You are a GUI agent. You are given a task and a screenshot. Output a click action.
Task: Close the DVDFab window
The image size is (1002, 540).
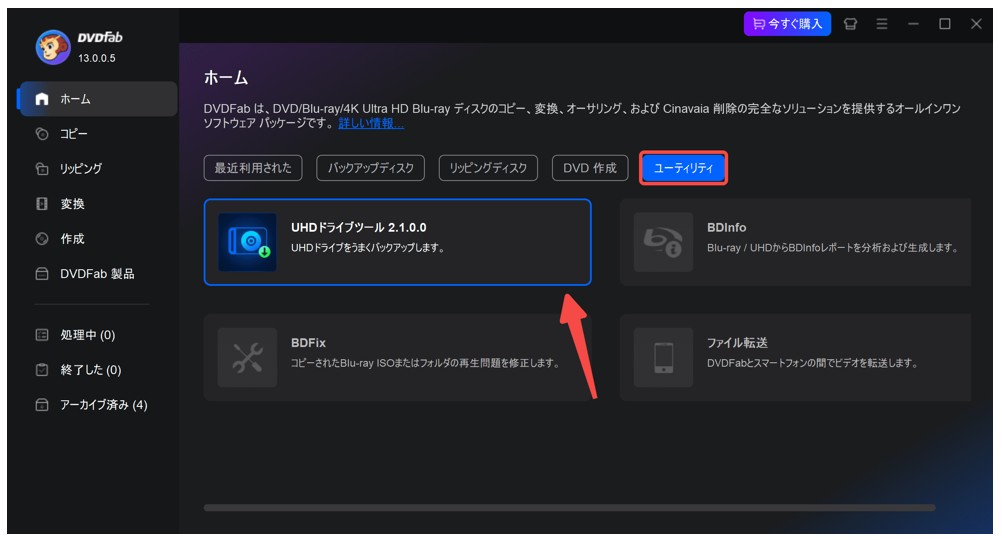point(976,24)
